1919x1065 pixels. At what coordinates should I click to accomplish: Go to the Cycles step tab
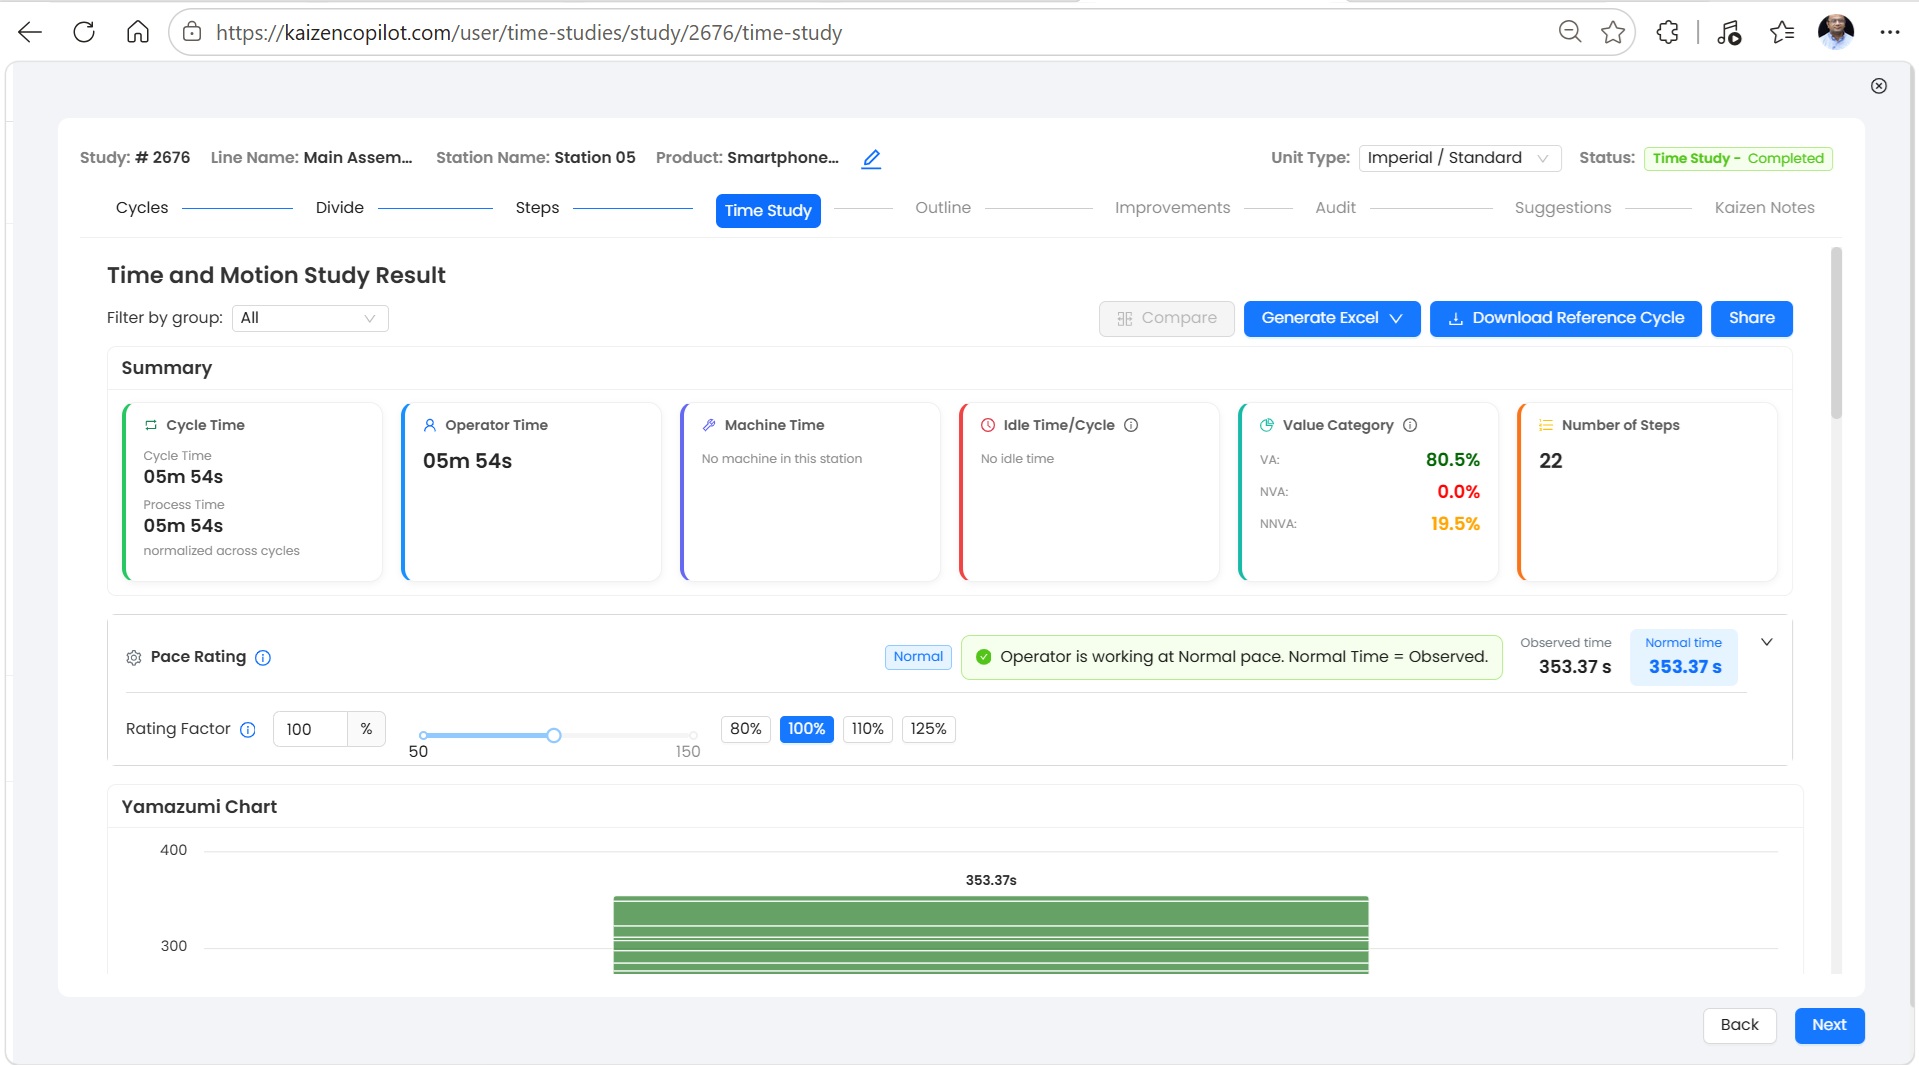[142, 208]
